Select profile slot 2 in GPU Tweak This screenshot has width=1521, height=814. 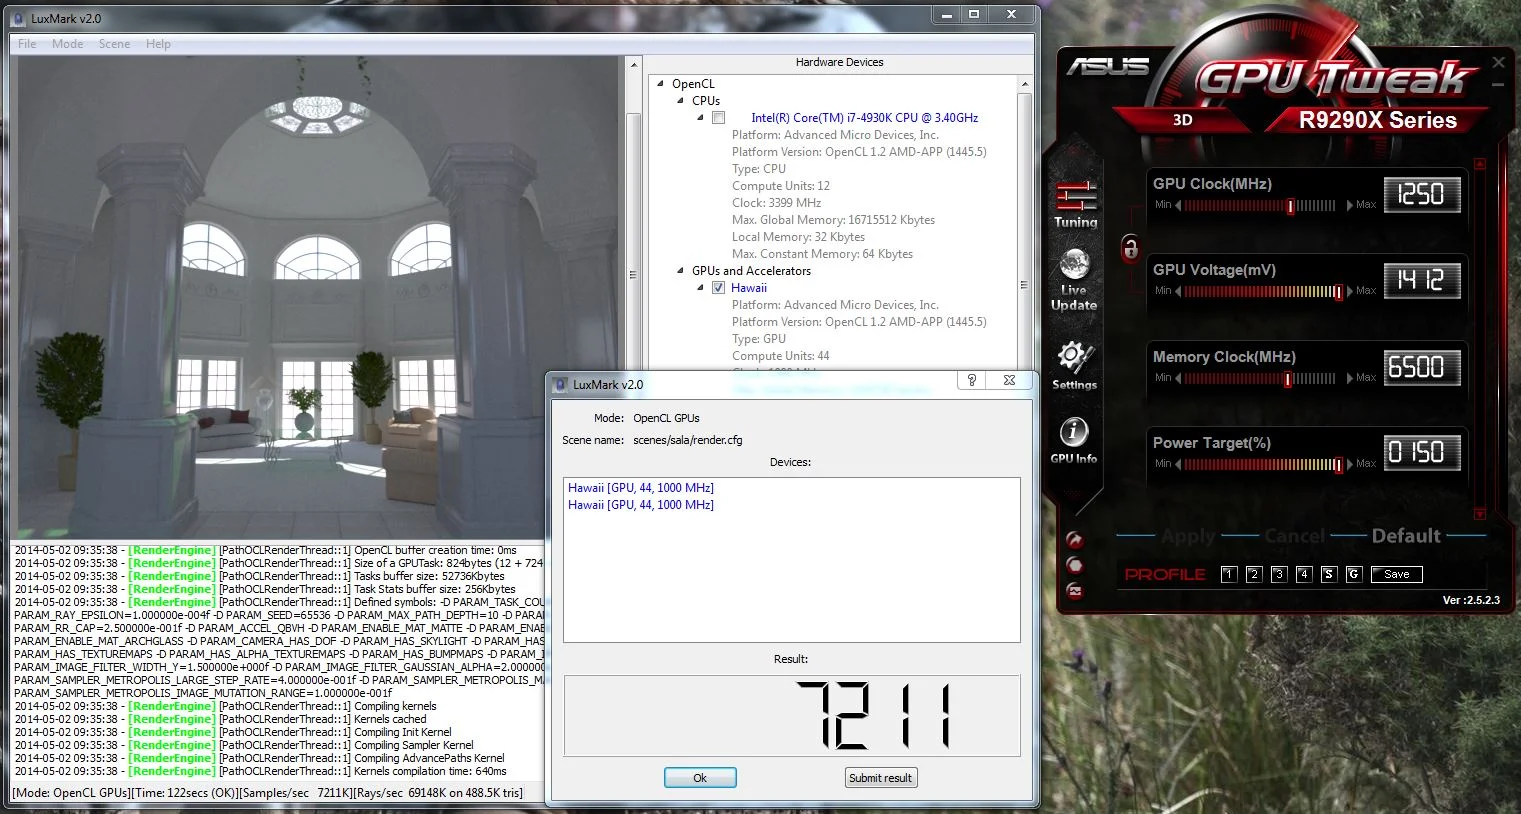coord(1254,574)
